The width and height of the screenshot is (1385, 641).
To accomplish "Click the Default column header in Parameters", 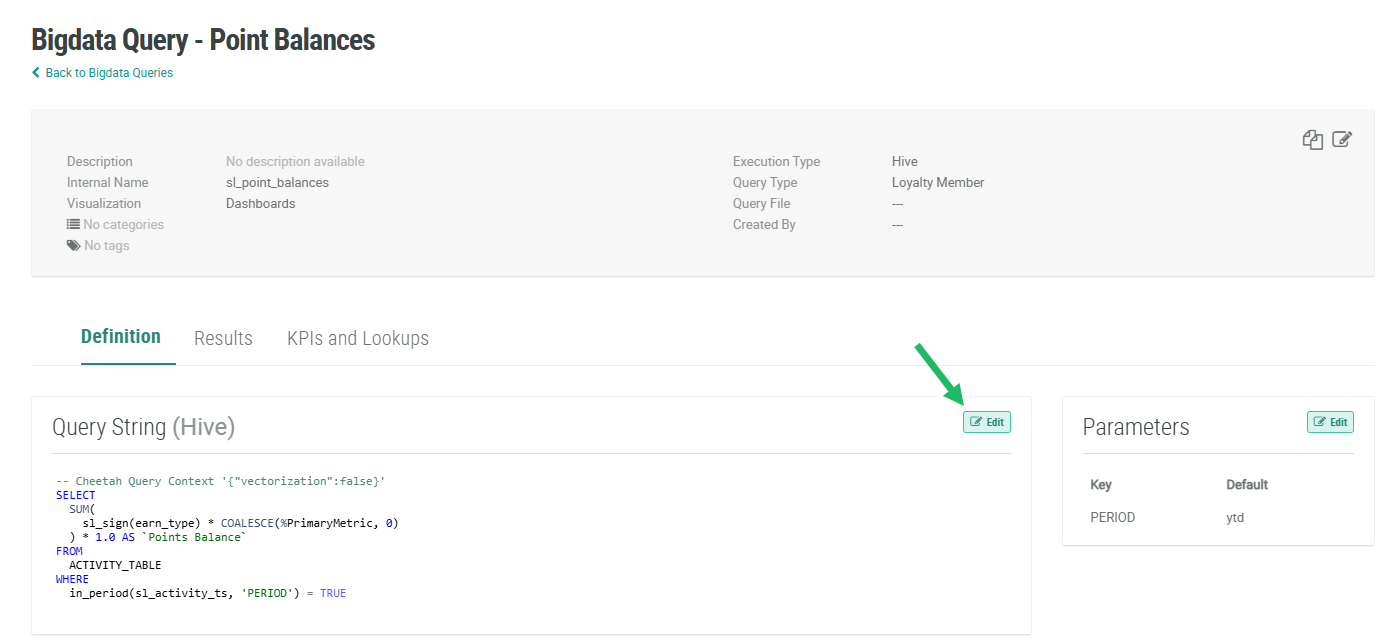I will [x=1247, y=485].
